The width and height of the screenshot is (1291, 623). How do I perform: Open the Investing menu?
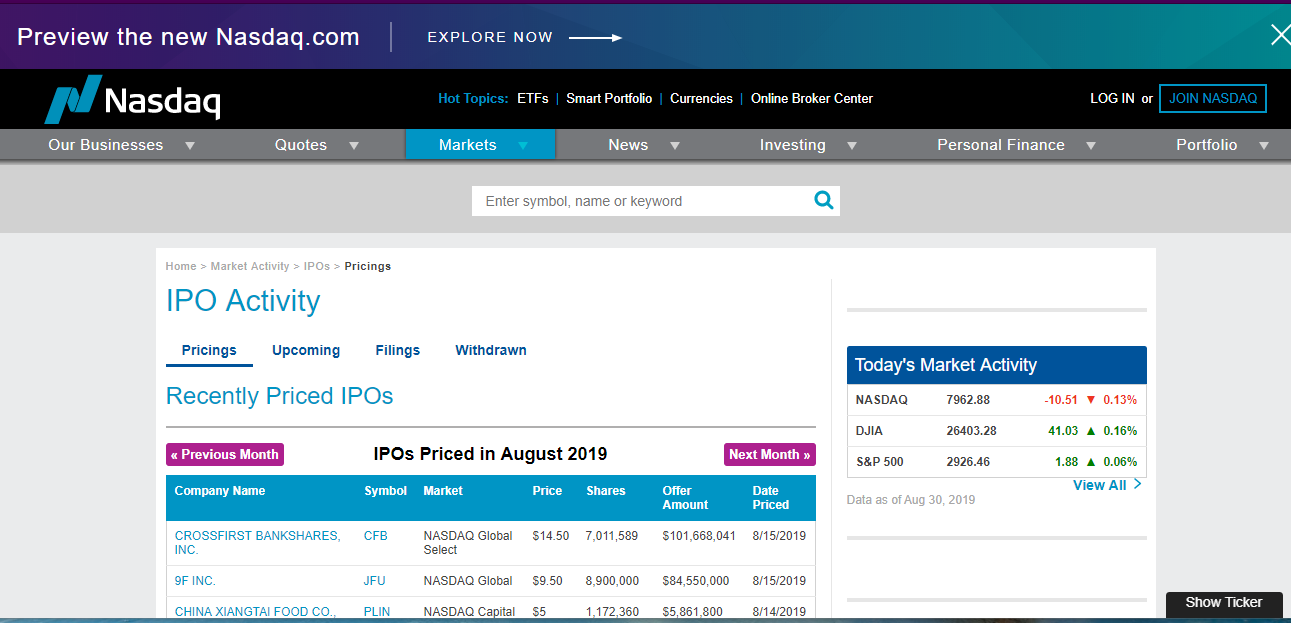(x=792, y=145)
